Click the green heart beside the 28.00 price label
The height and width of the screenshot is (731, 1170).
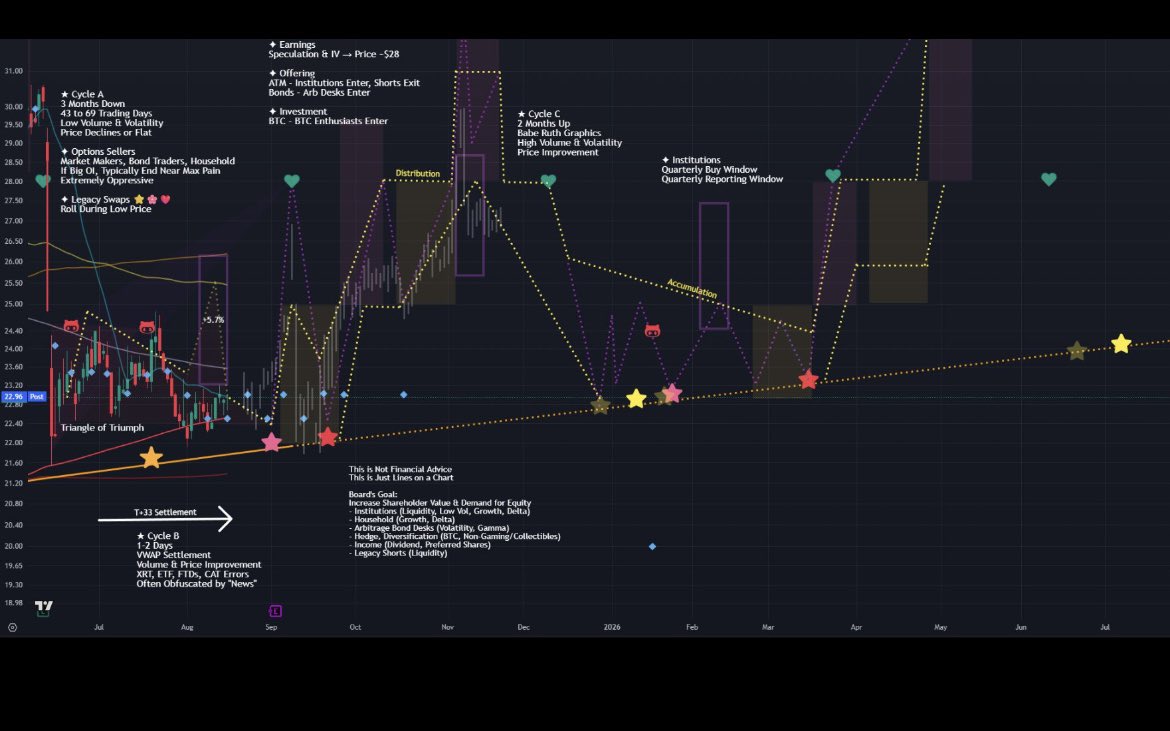pyautogui.click(x=43, y=181)
